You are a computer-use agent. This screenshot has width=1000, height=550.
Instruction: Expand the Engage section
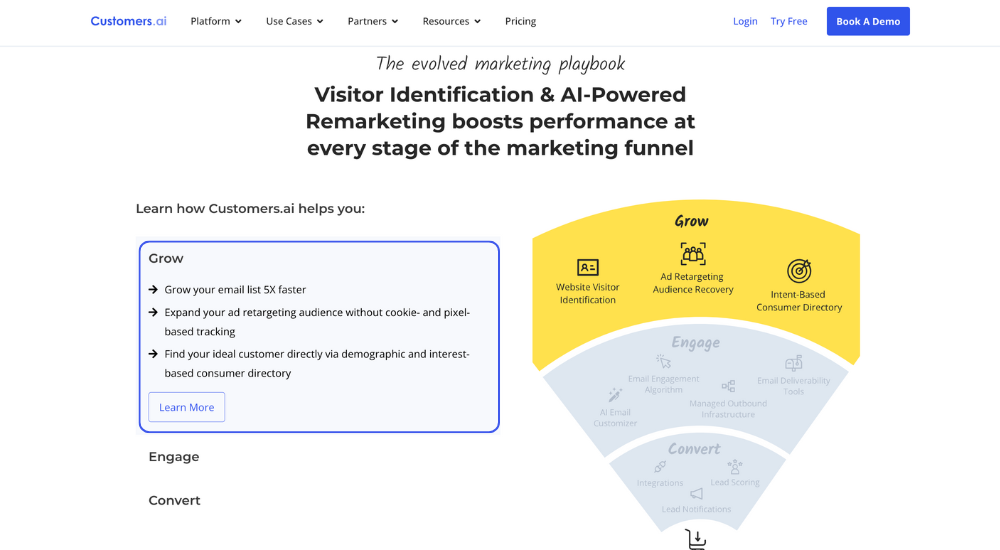click(x=174, y=457)
